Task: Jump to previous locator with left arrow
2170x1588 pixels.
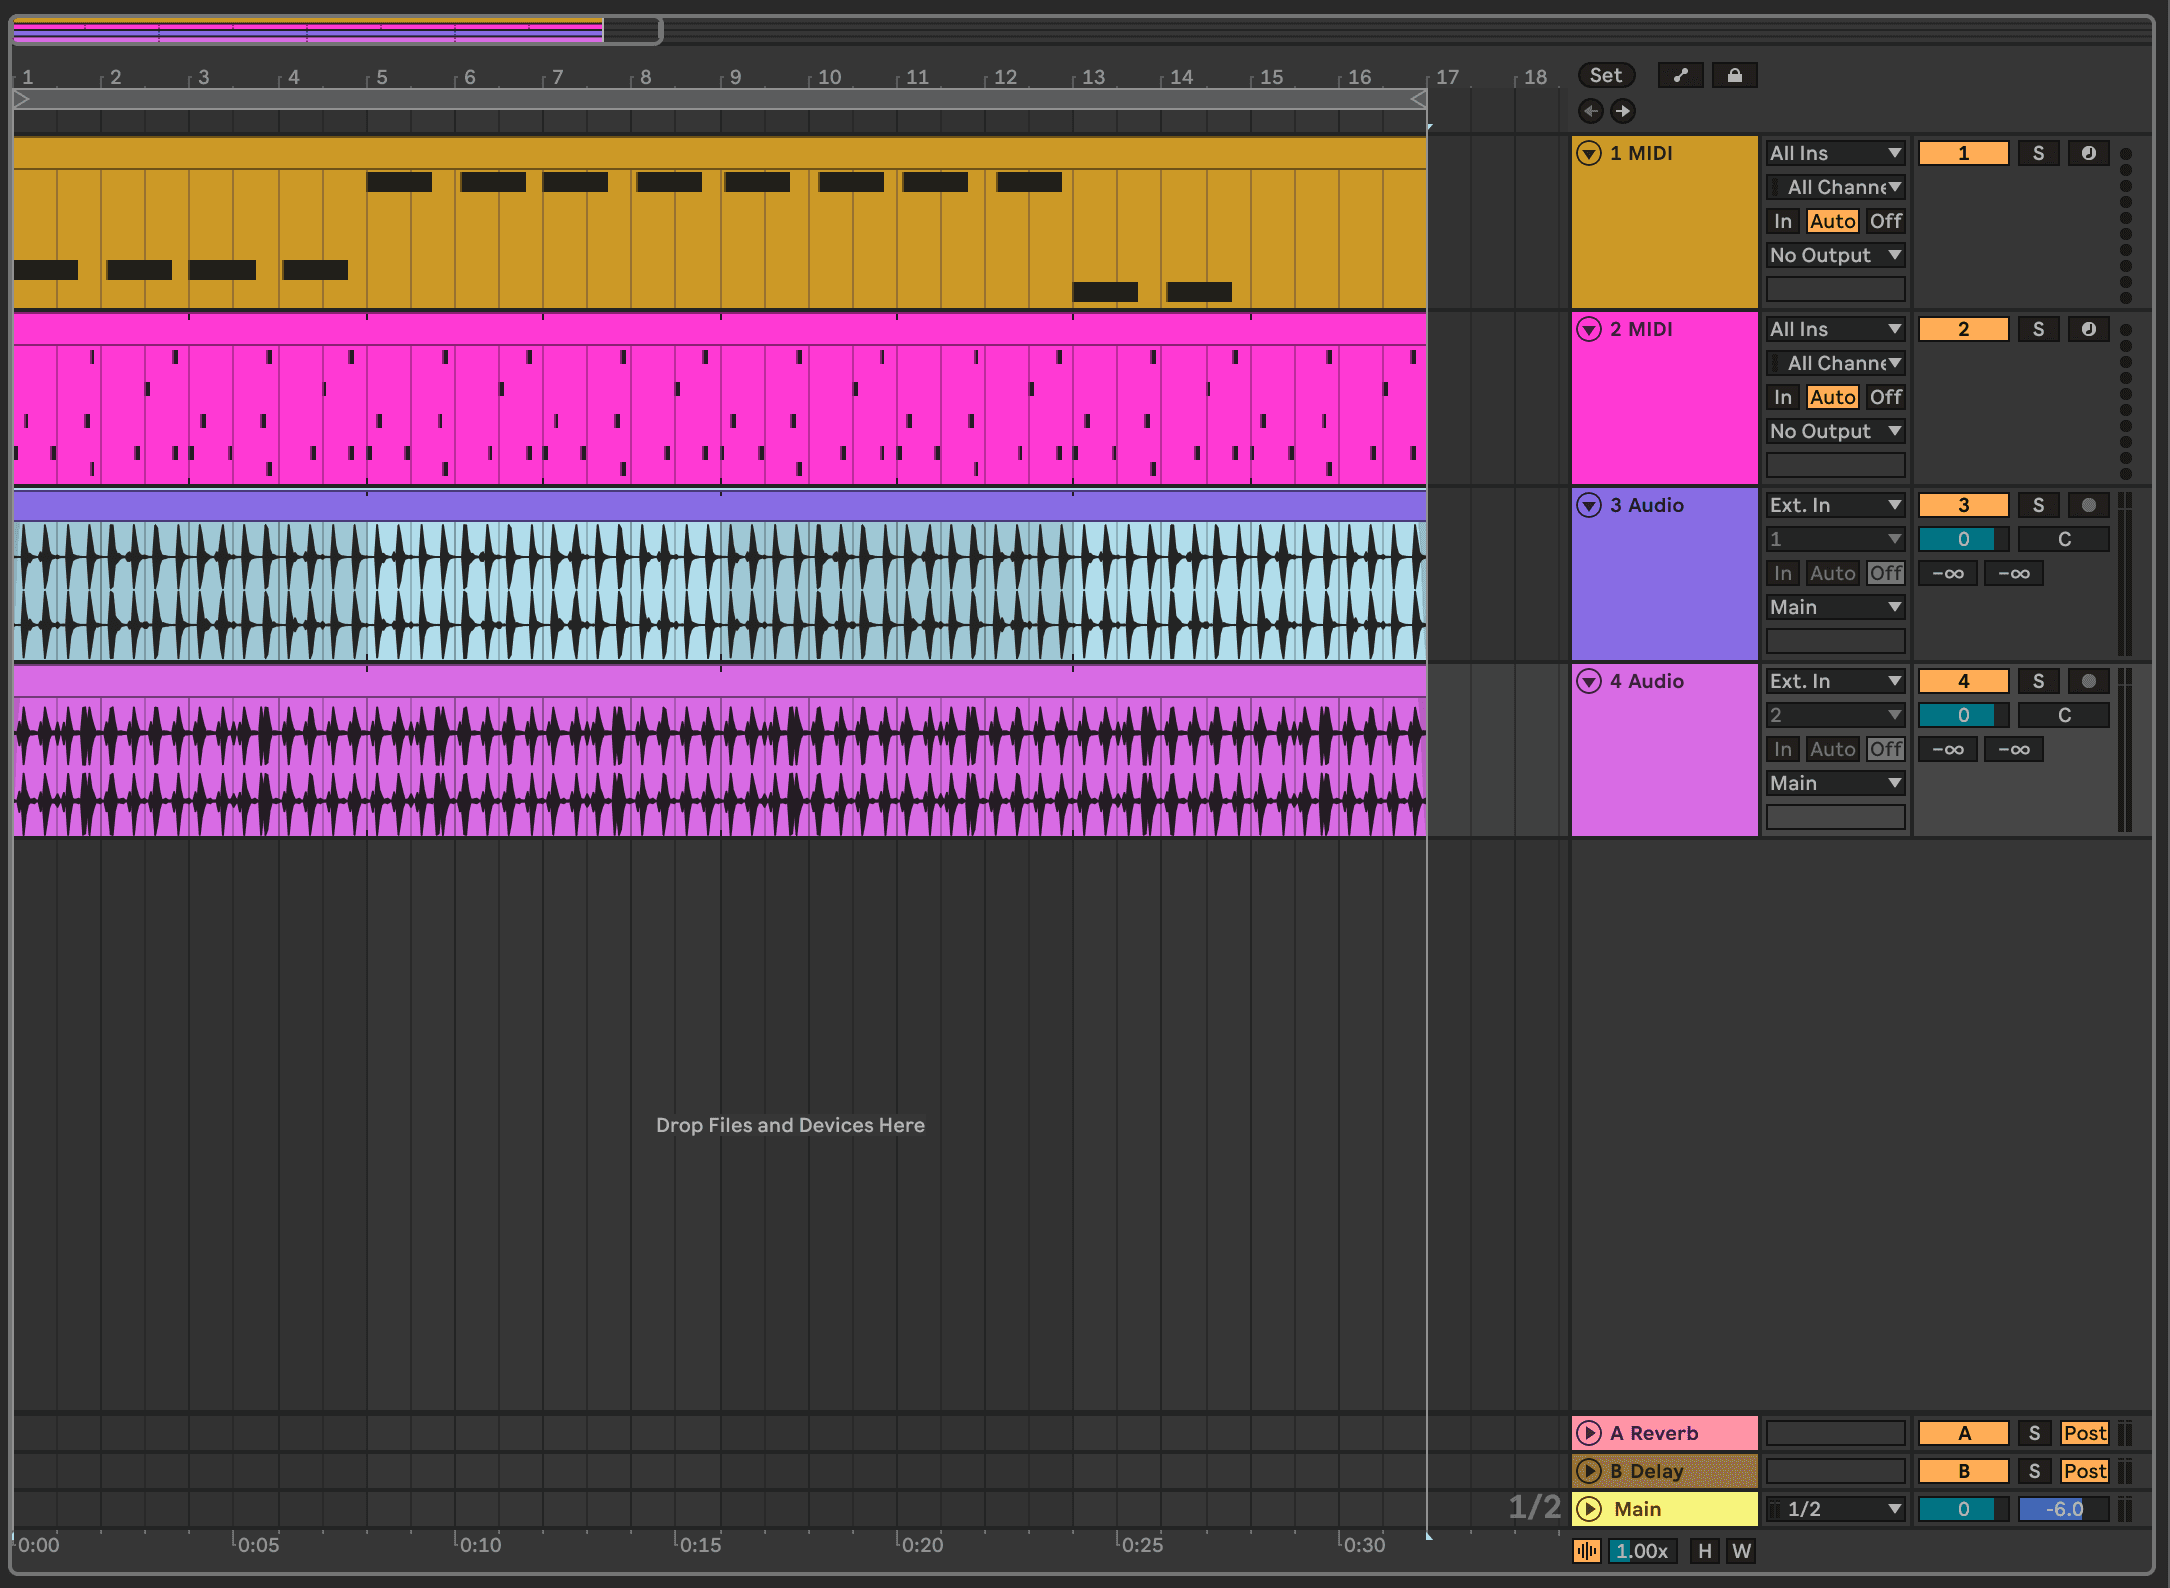Action: 1590,111
